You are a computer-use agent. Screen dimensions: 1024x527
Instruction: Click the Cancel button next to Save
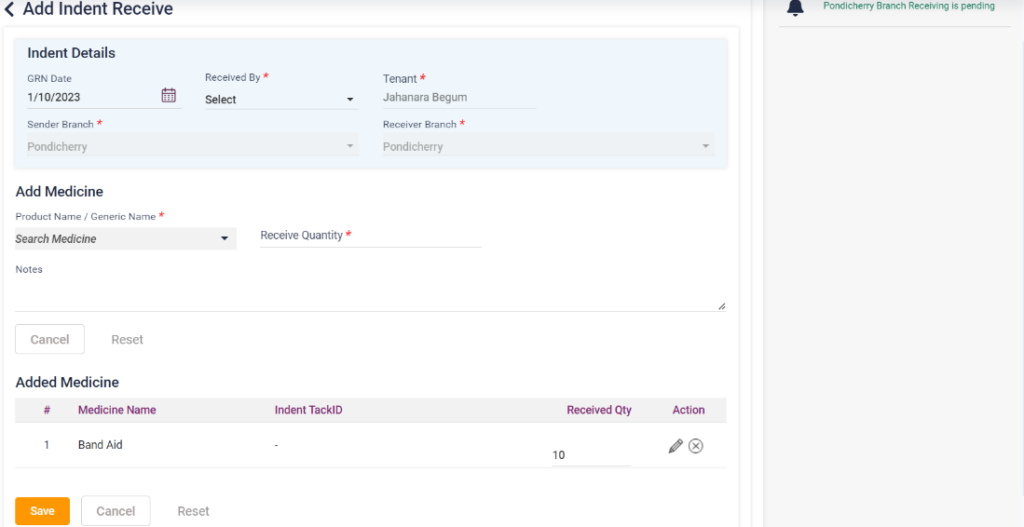coord(115,511)
